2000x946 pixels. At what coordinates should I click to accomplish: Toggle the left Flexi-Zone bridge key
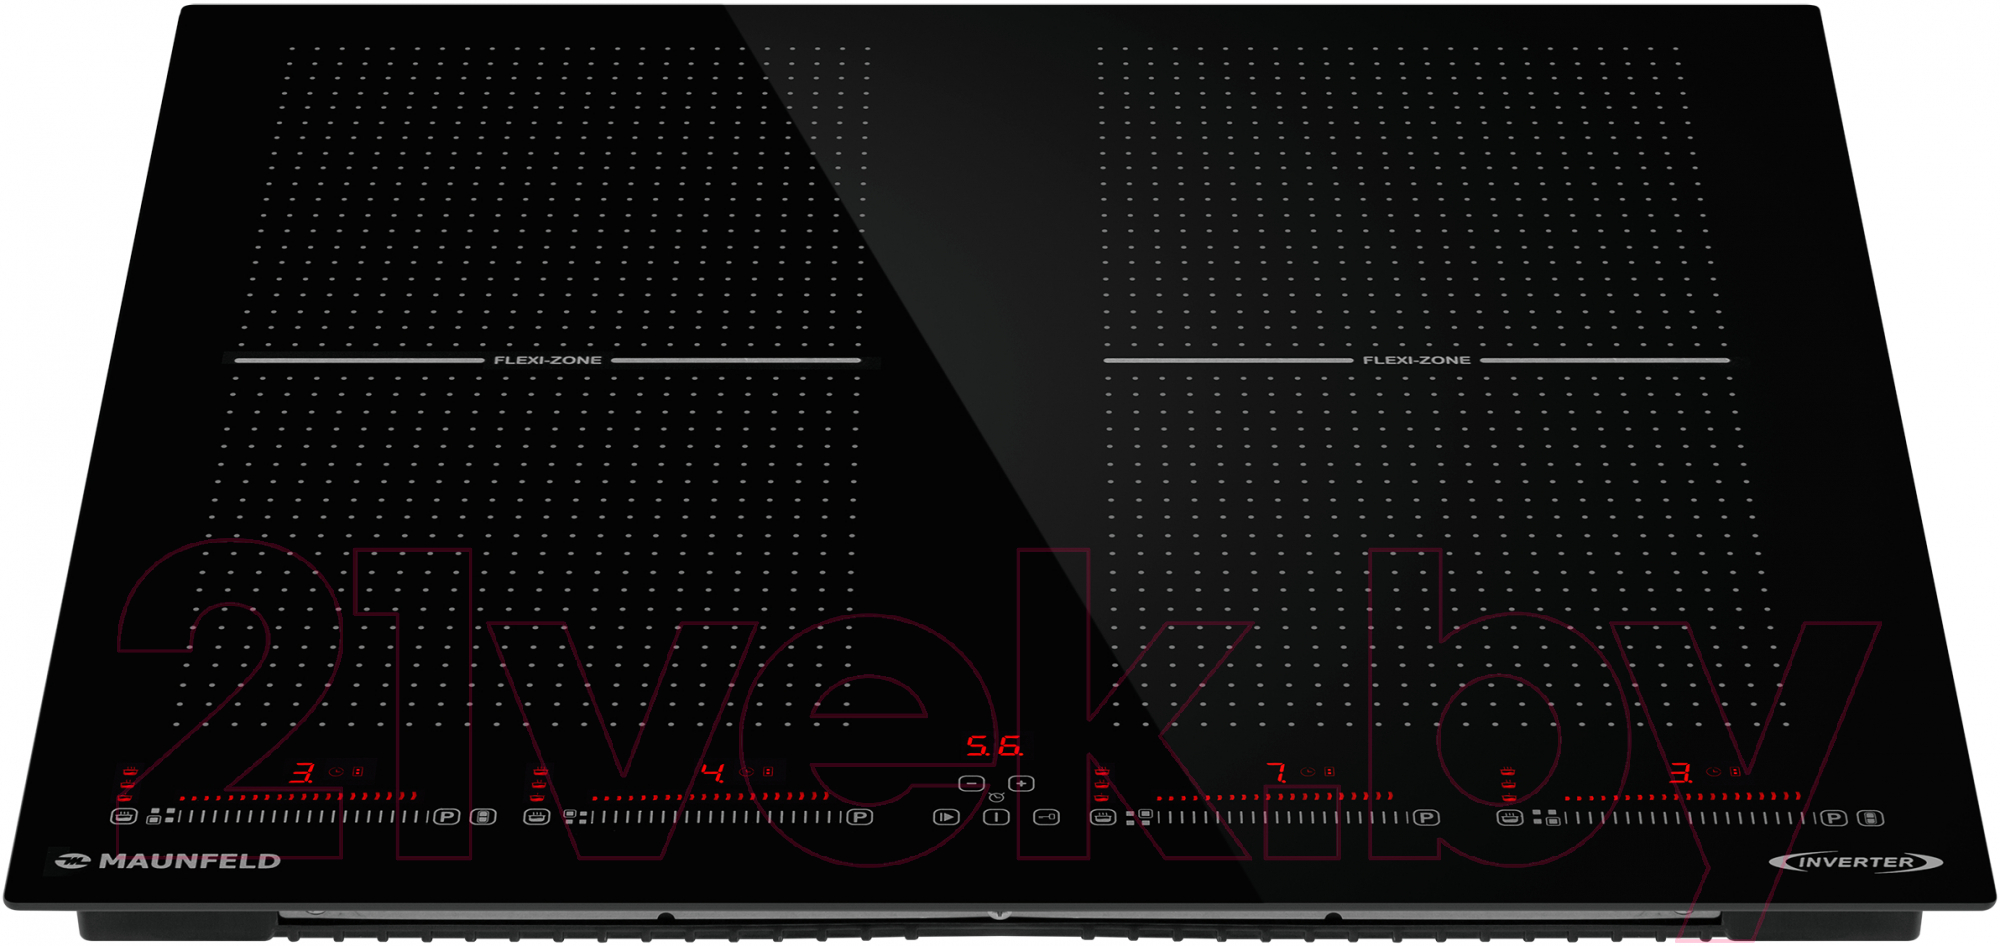pos(483,817)
